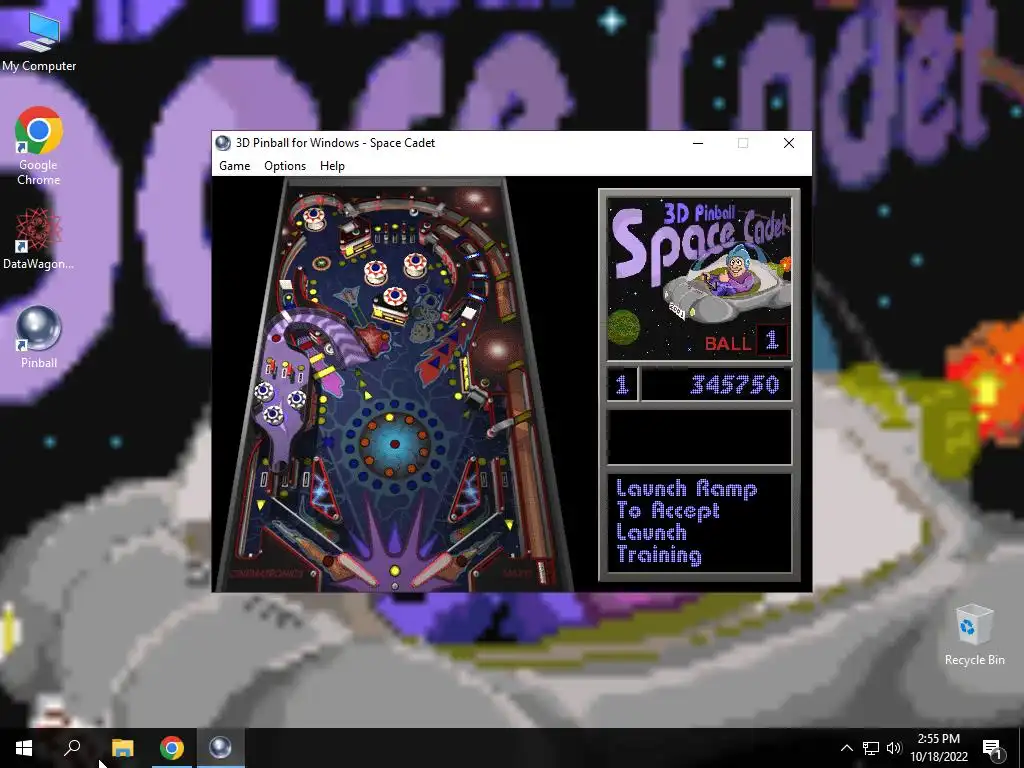Image resolution: width=1024 pixels, height=768 pixels.
Task: Close the 3D Pinball window
Action: [x=789, y=143]
